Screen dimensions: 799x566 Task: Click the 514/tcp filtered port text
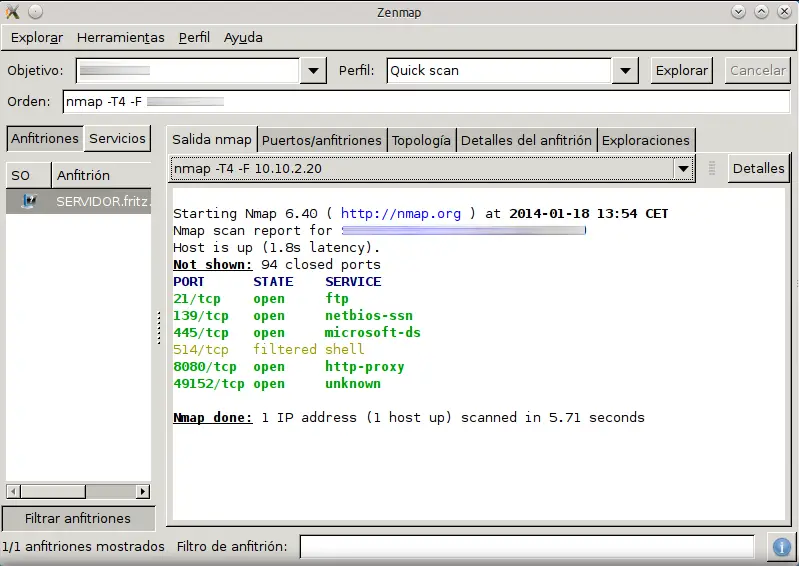(x=201, y=349)
